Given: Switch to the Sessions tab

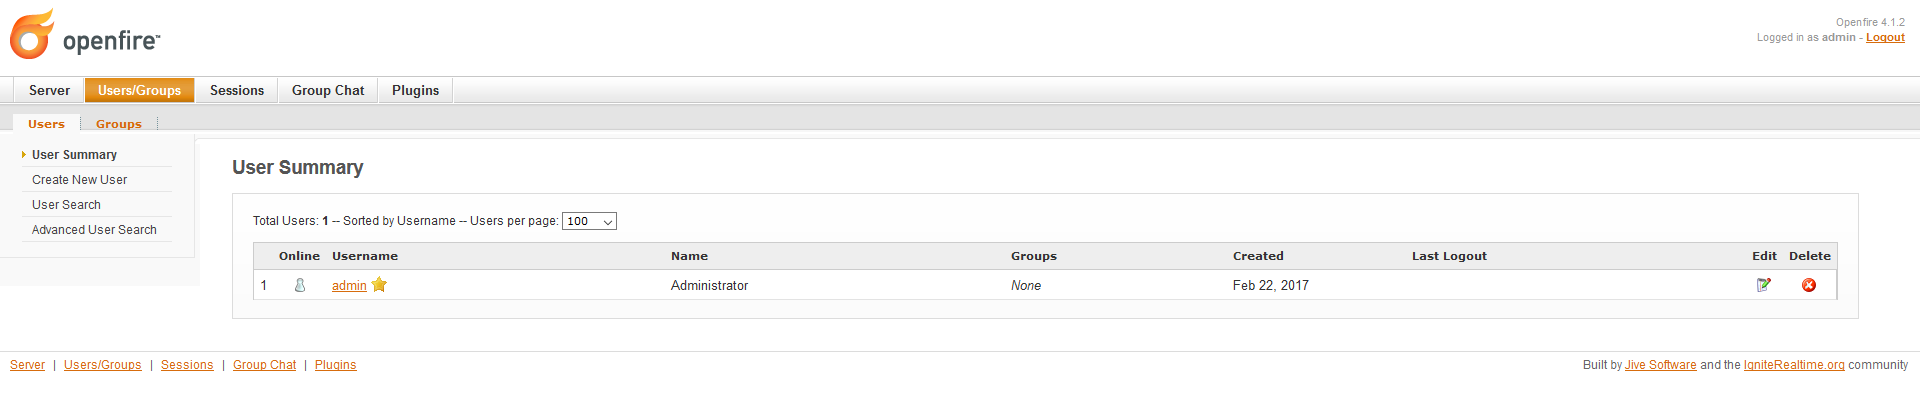Looking at the screenshot, I should point(237,90).
